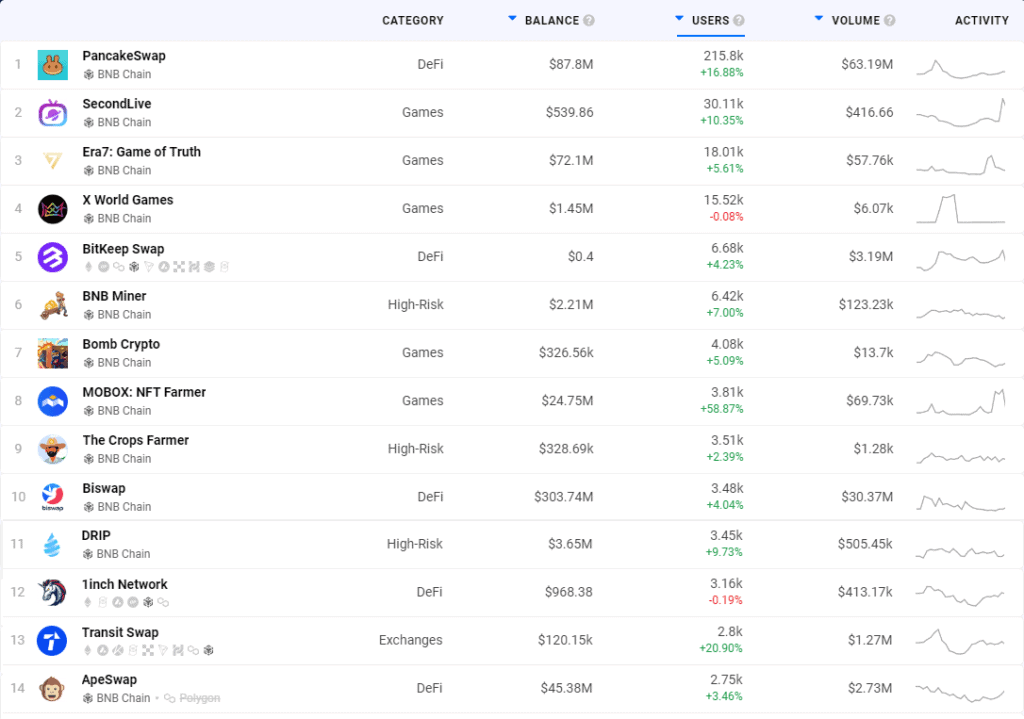
Task: Open the X World Games page
Action: point(128,200)
